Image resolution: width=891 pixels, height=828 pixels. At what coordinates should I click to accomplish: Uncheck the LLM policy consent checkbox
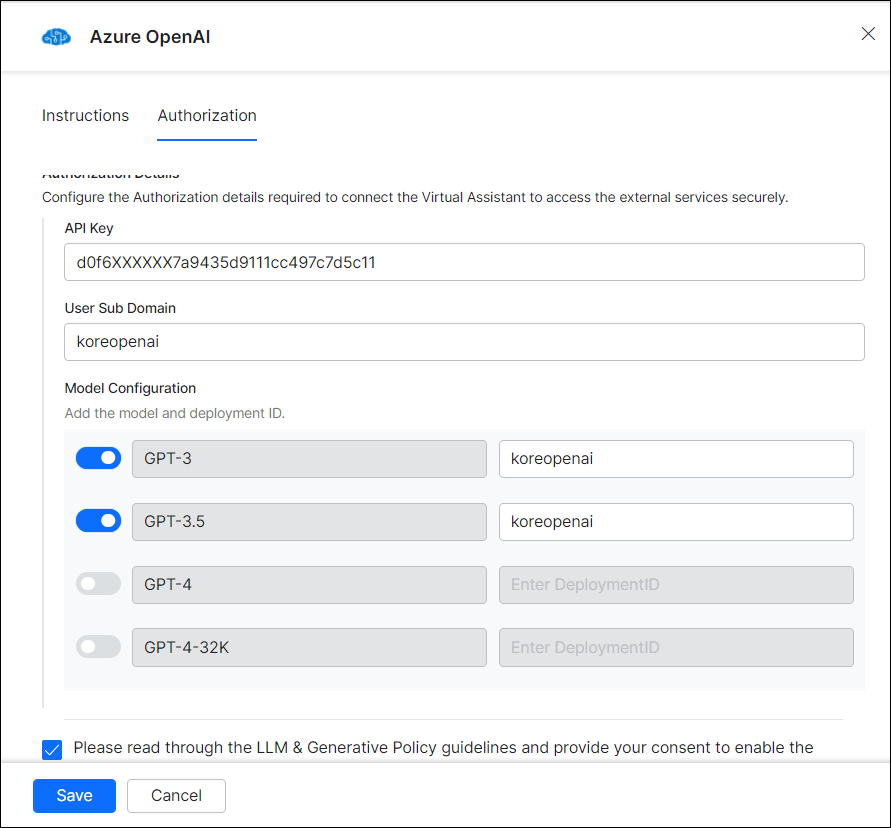point(51,749)
